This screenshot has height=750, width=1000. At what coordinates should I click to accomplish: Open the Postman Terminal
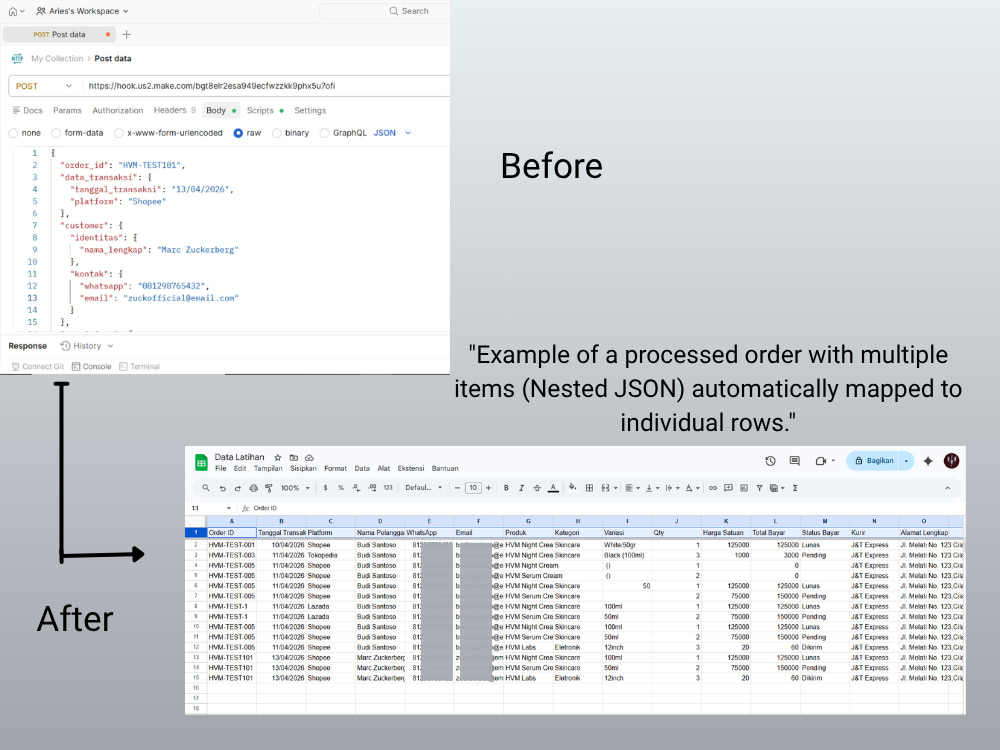(x=139, y=367)
